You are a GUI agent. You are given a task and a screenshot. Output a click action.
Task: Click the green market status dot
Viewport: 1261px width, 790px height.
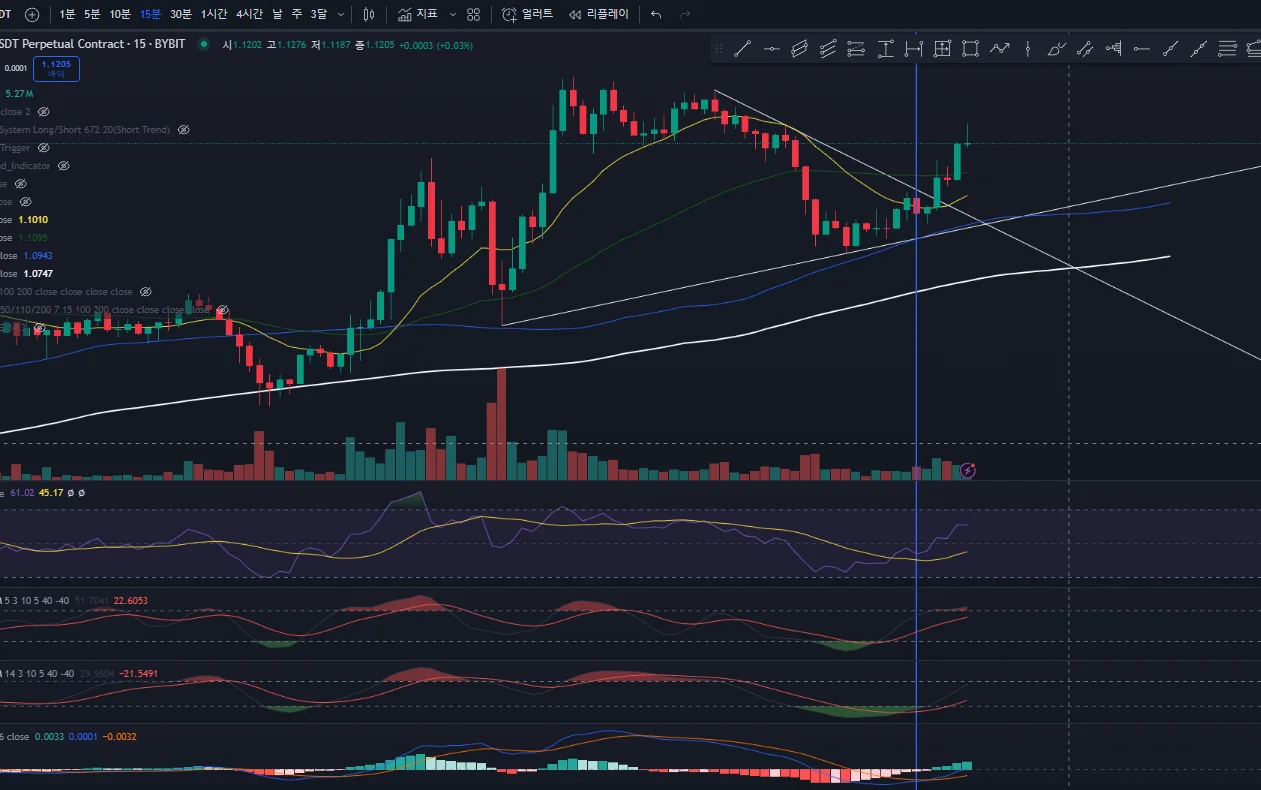(x=204, y=44)
